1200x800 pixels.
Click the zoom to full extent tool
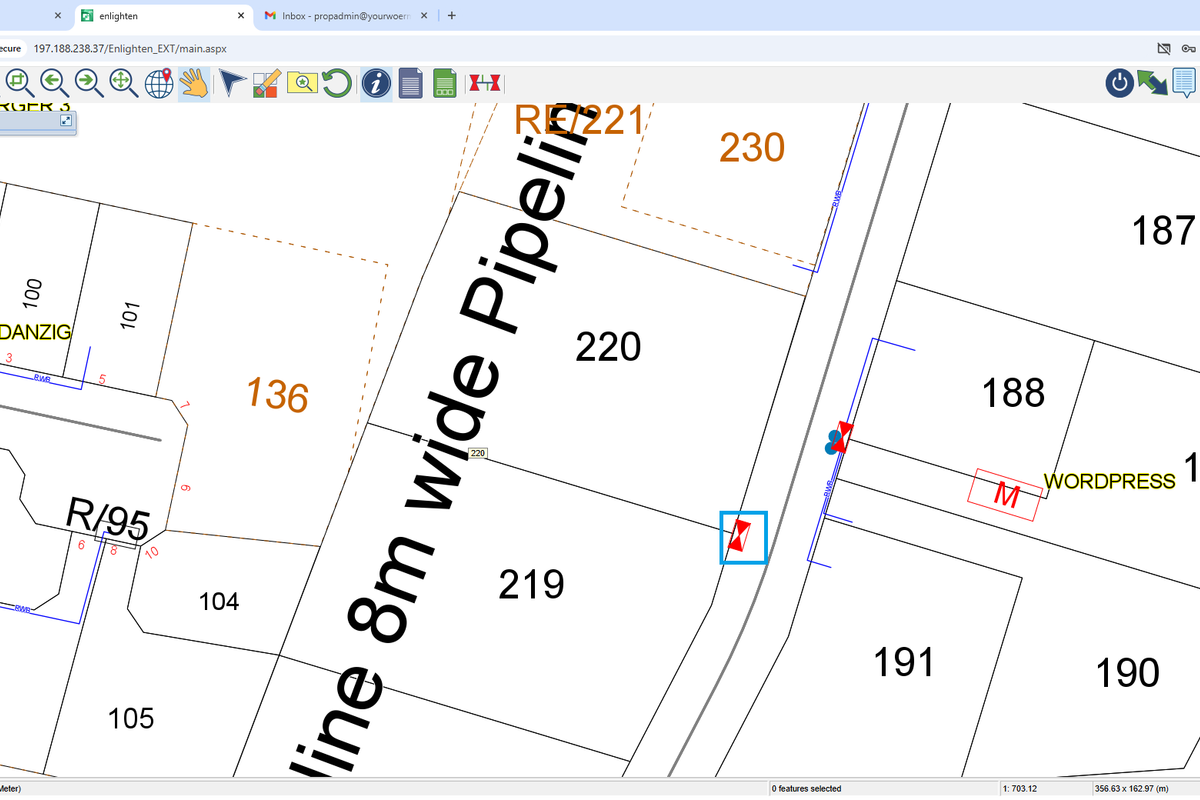pyautogui.click(x=122, y=84)
